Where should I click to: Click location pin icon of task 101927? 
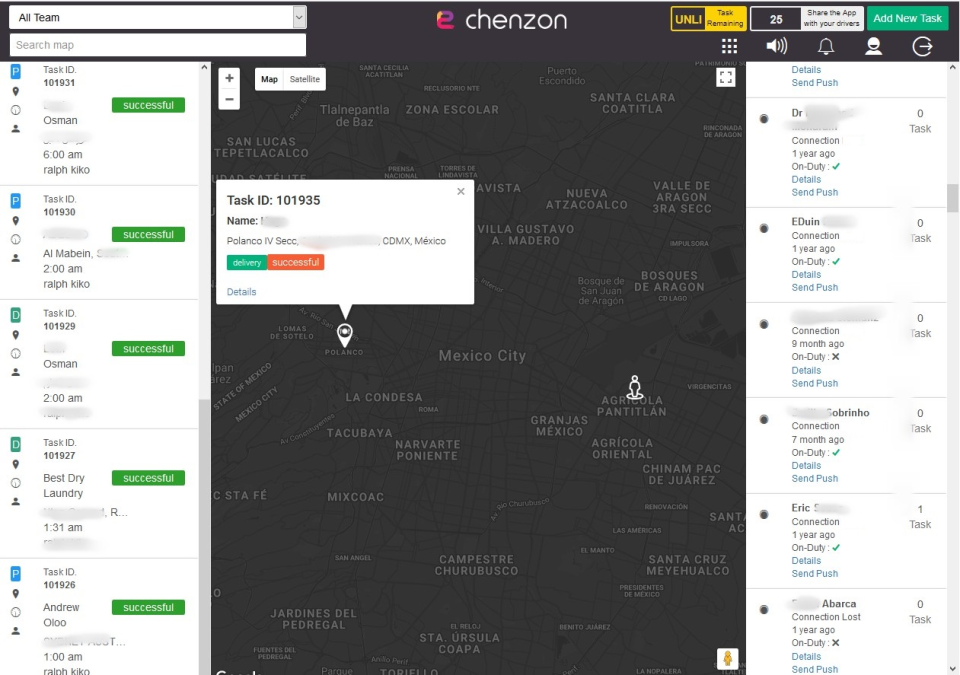click(16, 464)
